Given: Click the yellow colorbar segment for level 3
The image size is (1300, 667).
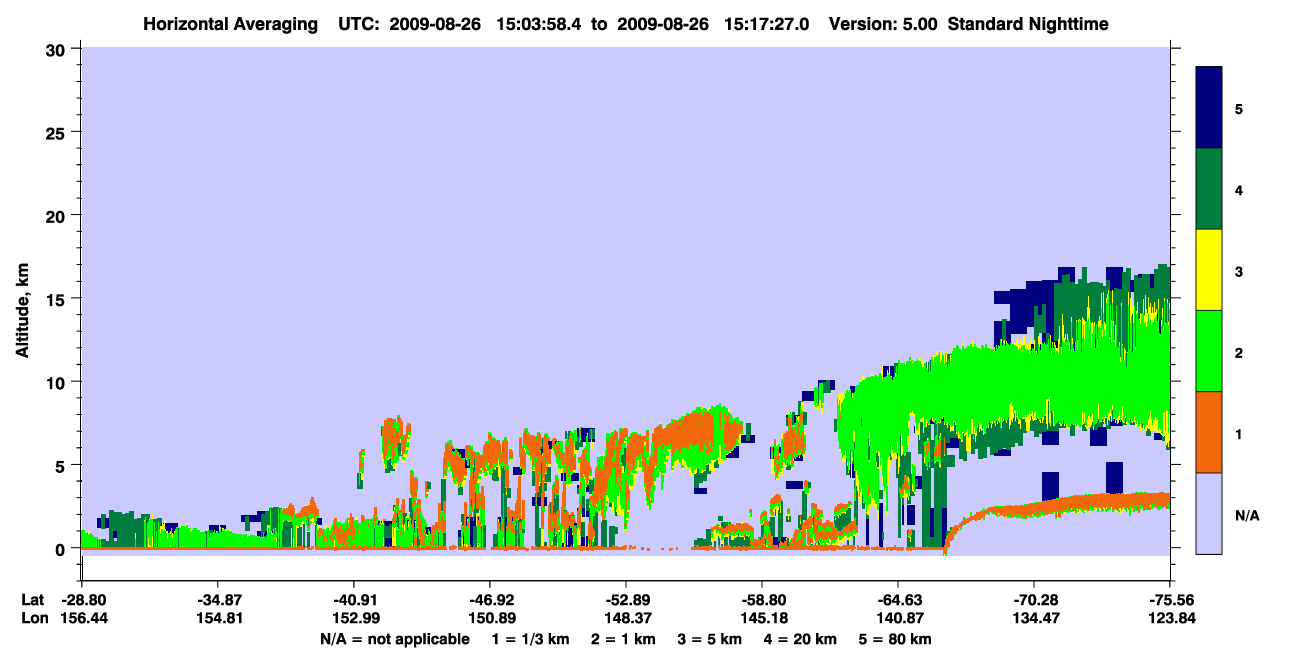Looking at the screenshot, I should tap(1209, 270).
